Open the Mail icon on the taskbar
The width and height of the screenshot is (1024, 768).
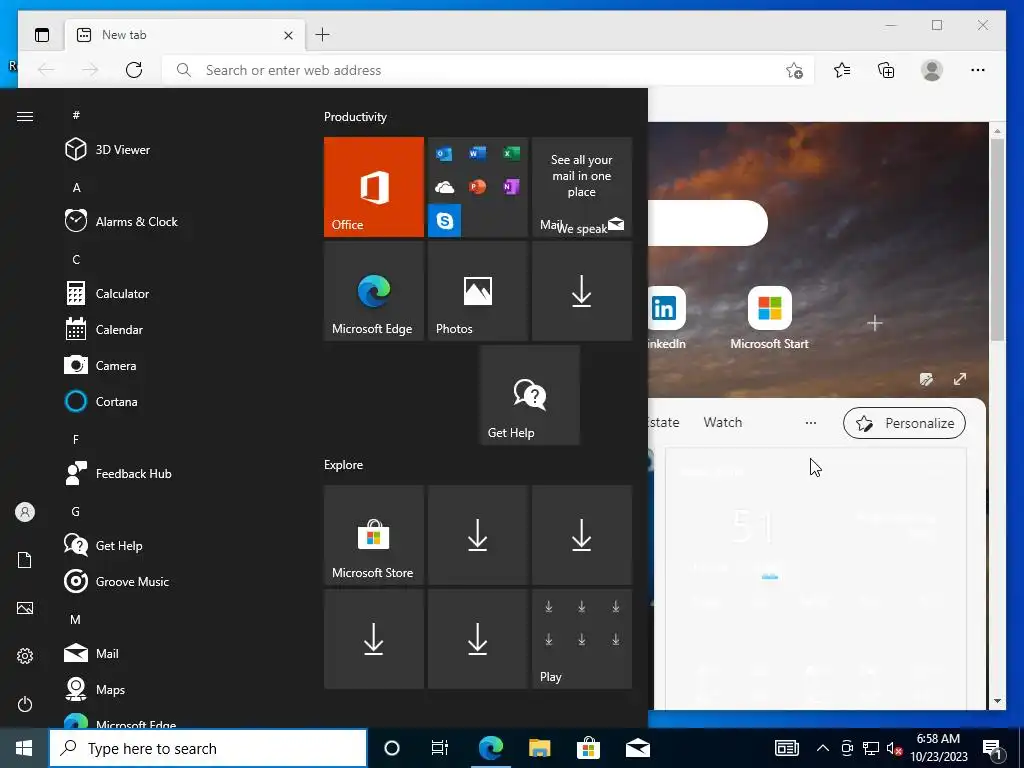(637, 748)
